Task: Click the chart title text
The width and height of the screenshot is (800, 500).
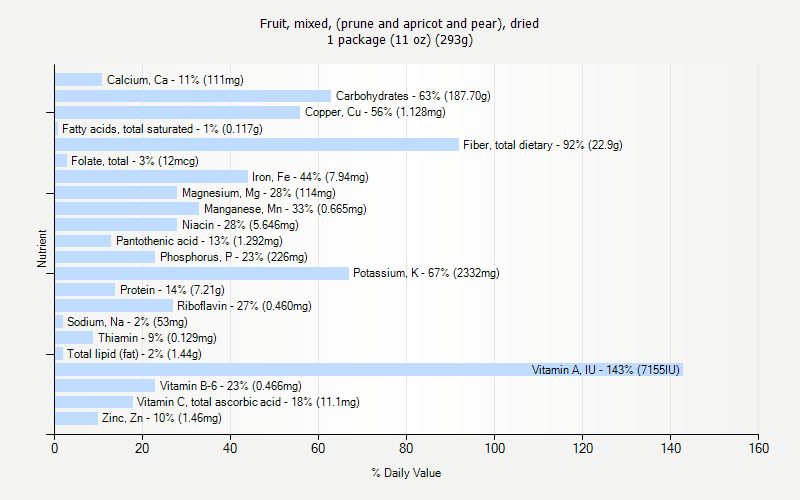Action: [x=400, y=31]
